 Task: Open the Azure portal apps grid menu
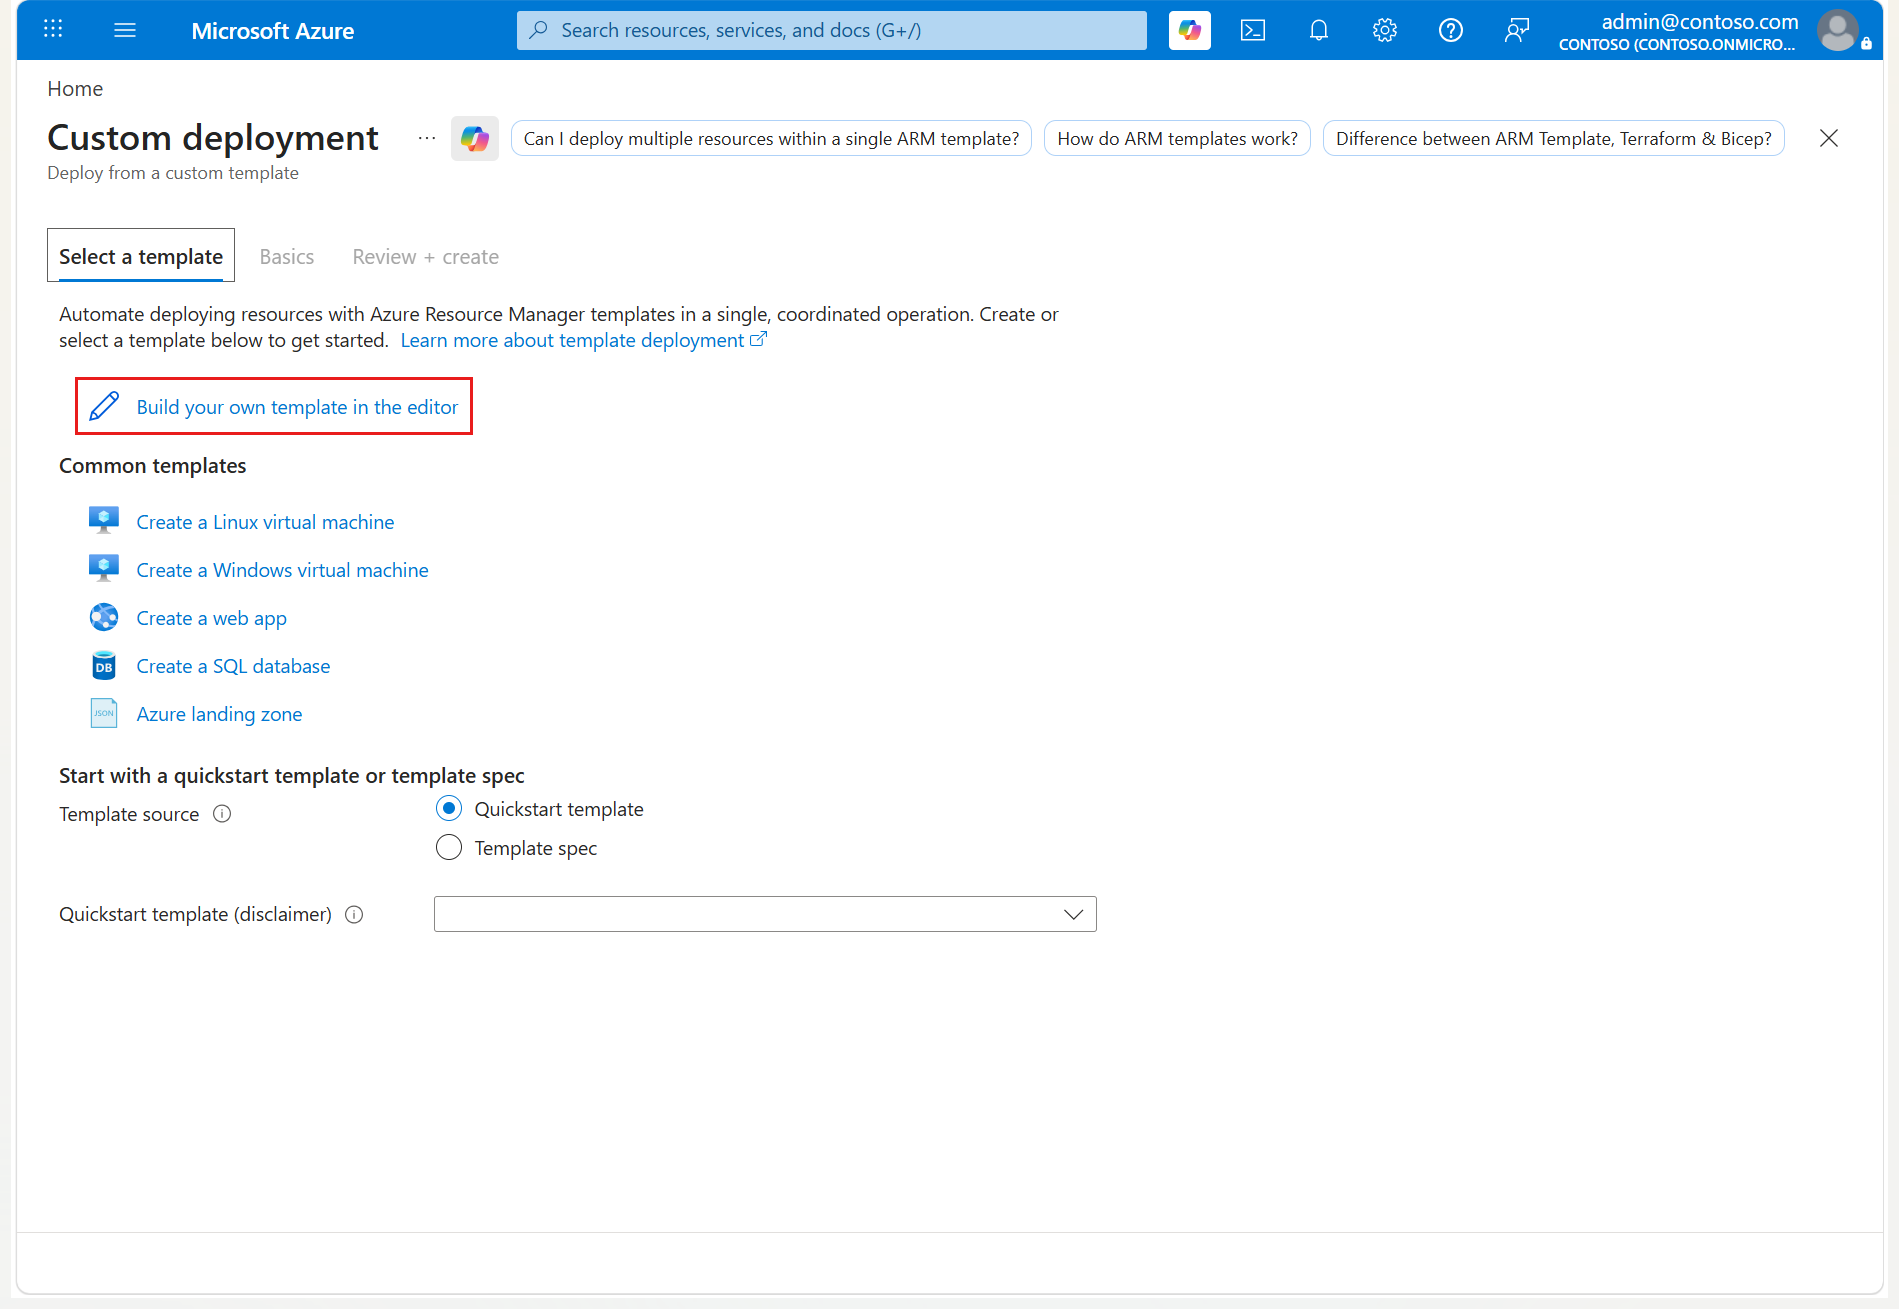[x=53, y=30]
